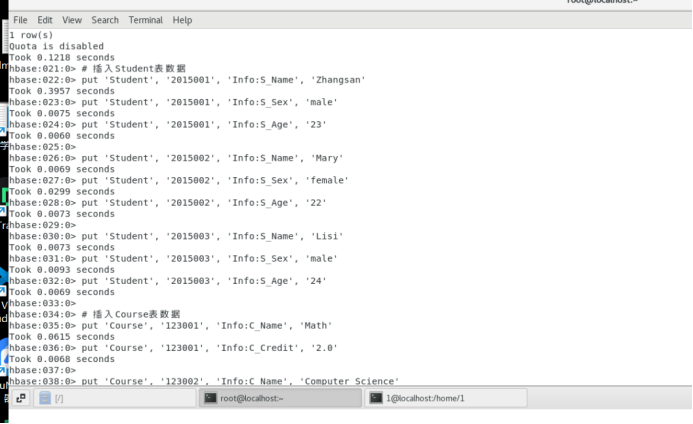
Task: Click the put command with 'Math'
Action: 171,325
